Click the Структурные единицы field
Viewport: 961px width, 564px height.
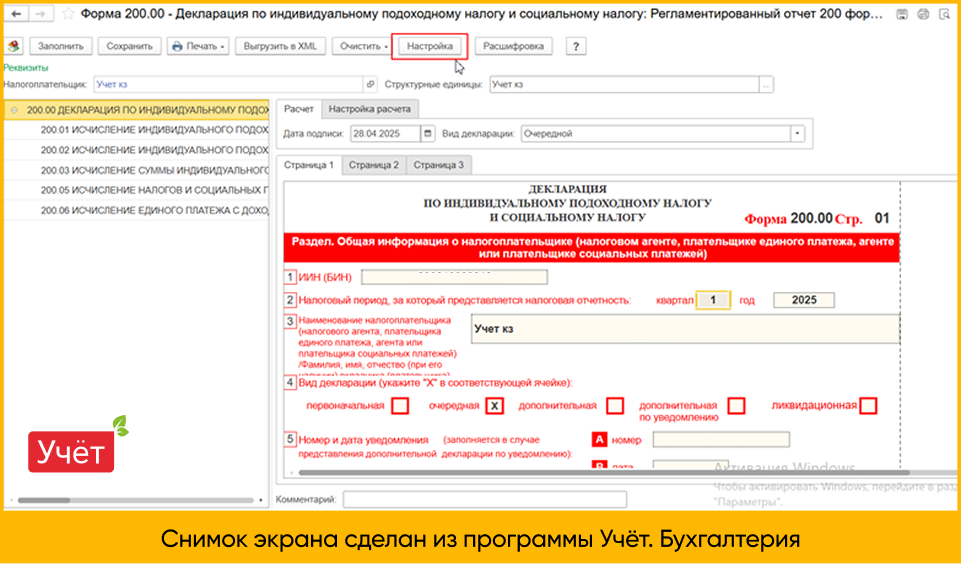[x=624, y=85]
